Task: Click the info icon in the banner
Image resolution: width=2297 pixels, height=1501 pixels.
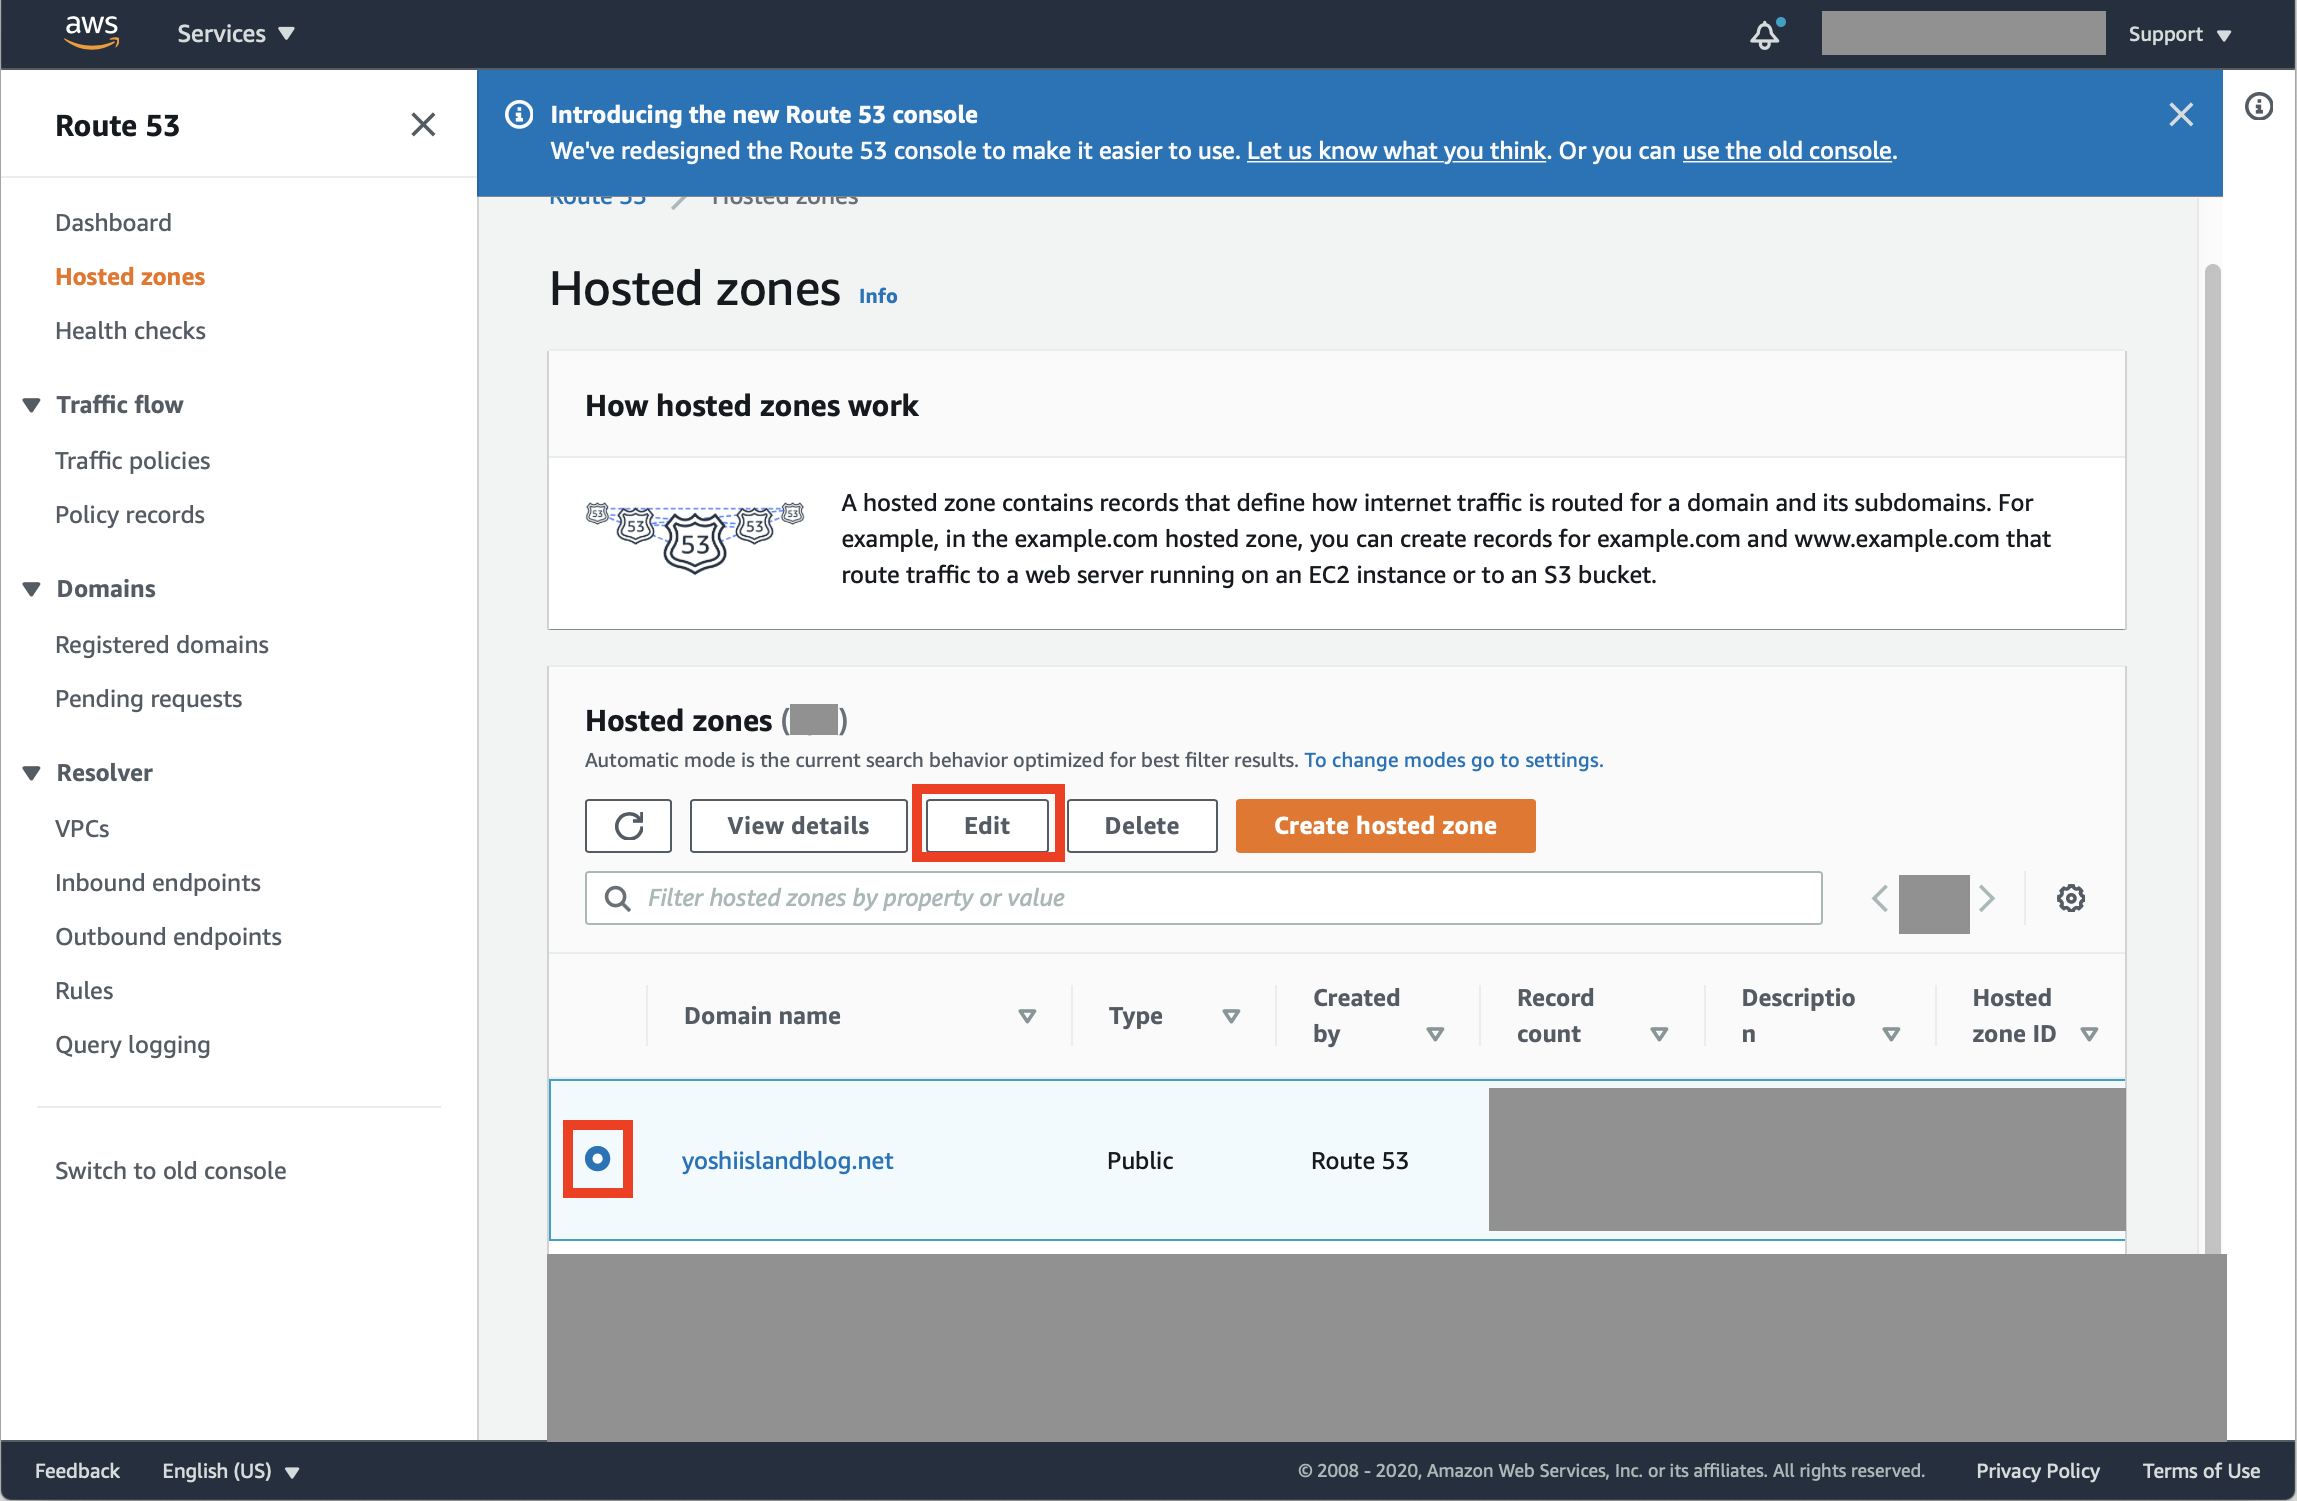Action: 519,115
